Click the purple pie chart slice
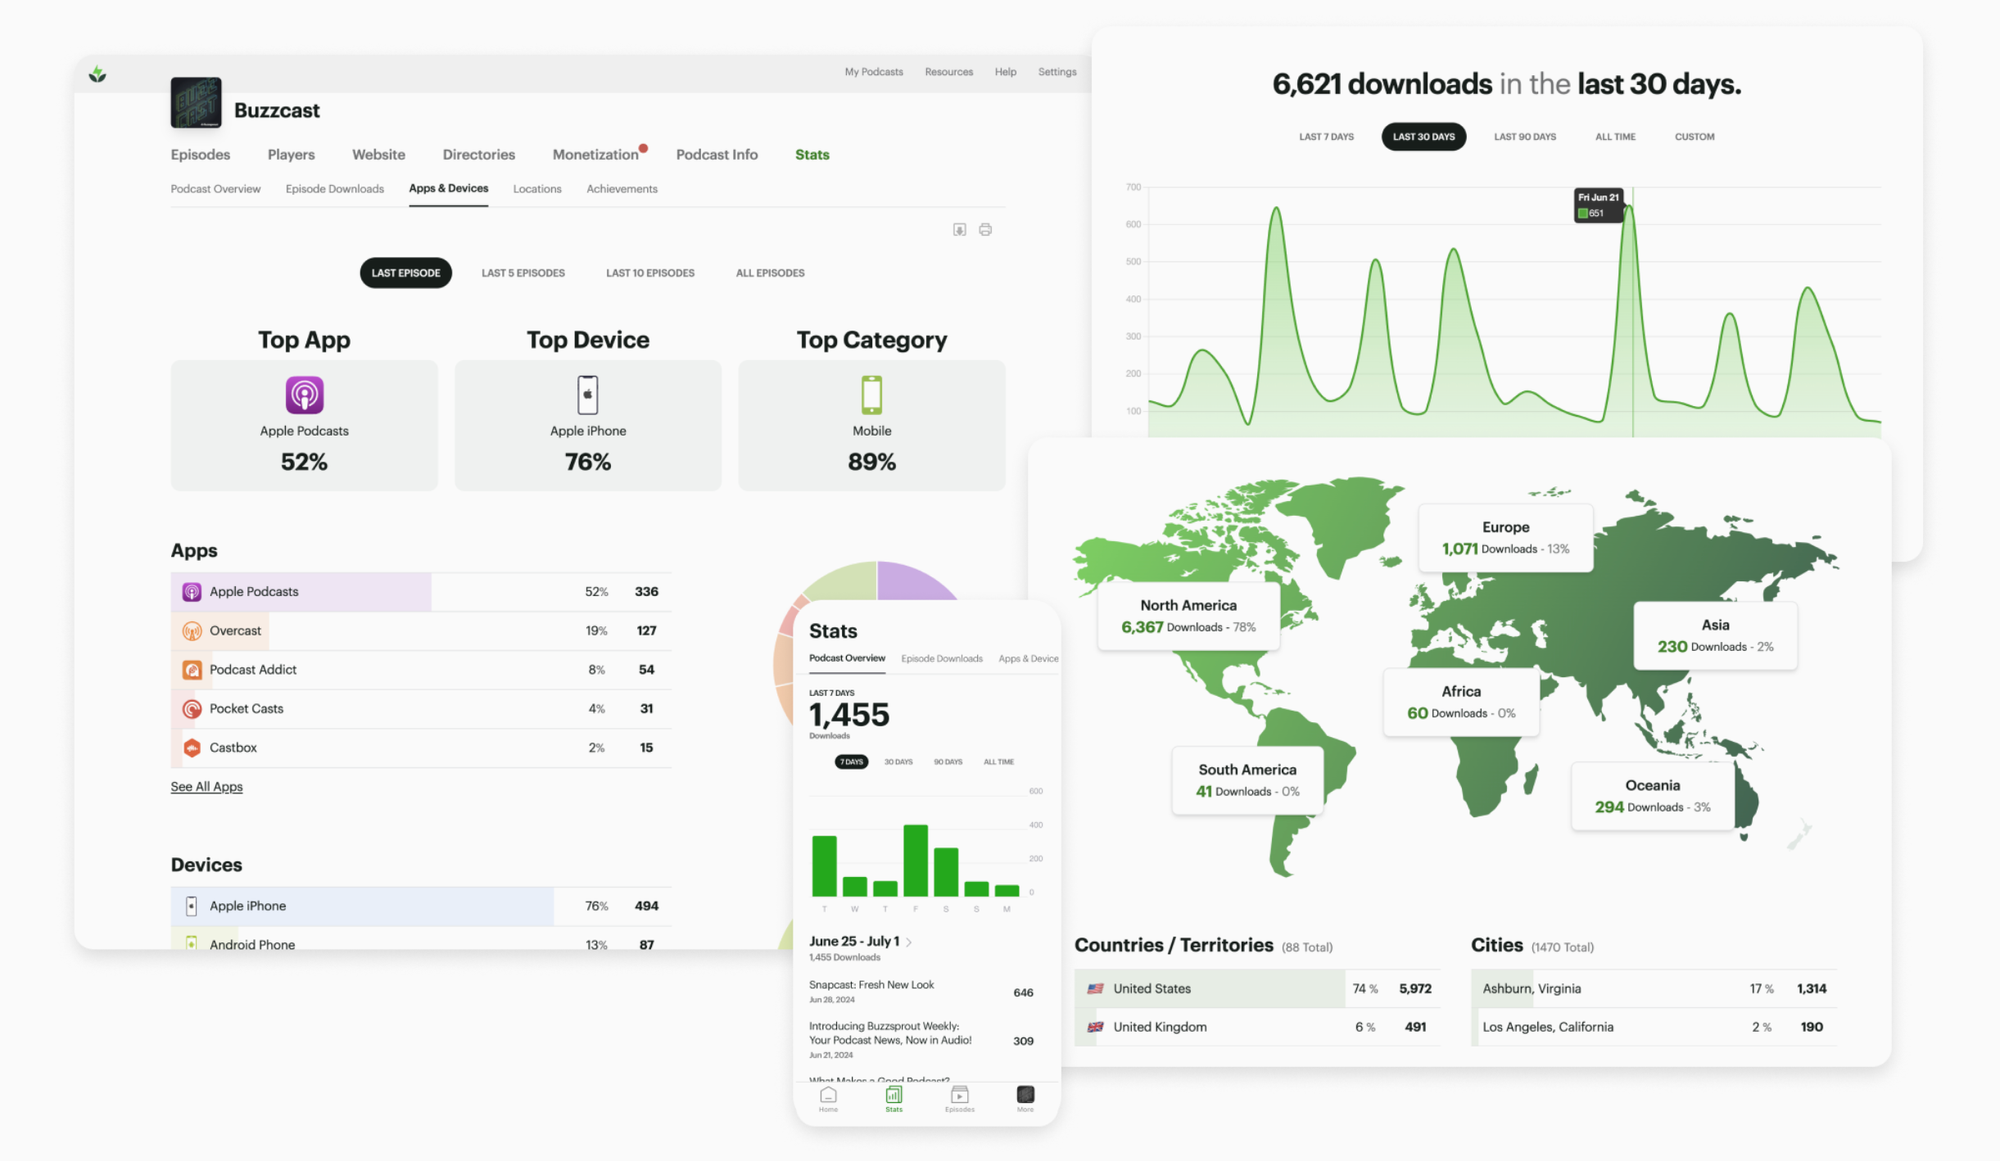 (915, 581)
